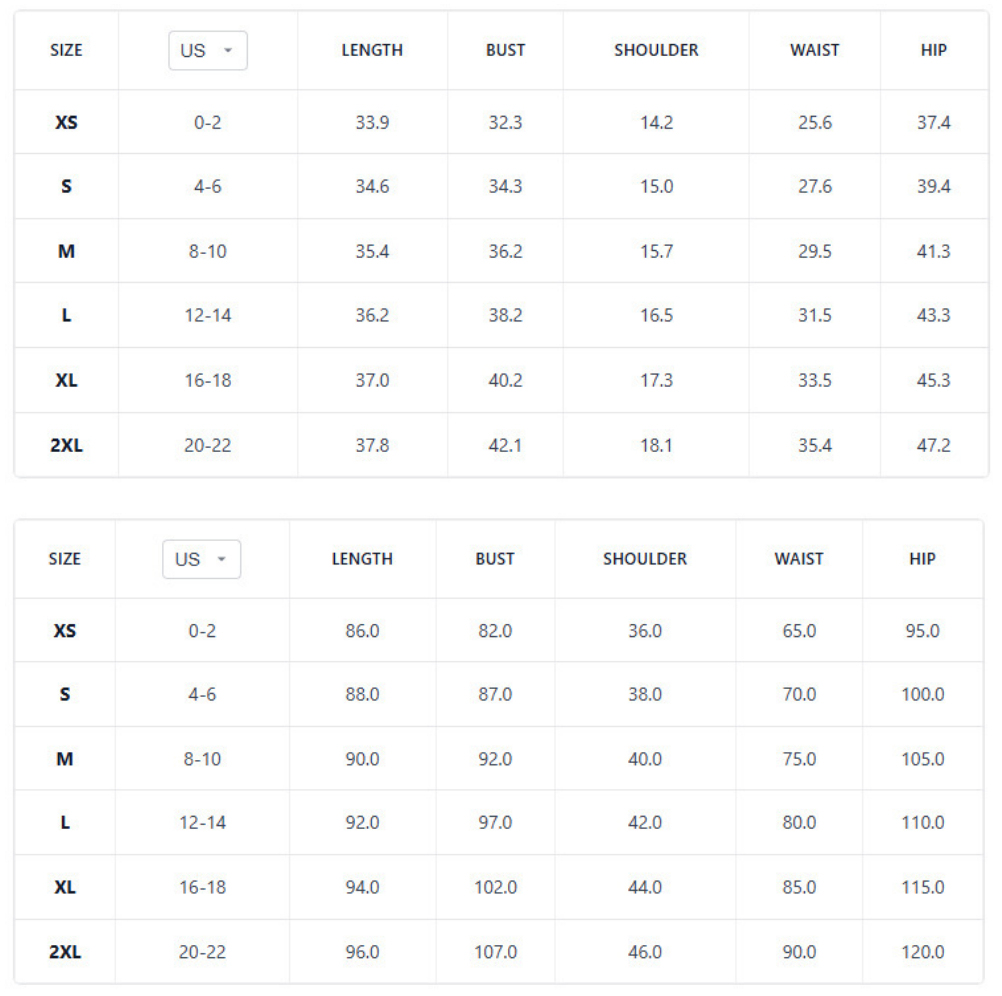Select the 31.5 waist value for L

pyautogui.click(x=814, y=316)
